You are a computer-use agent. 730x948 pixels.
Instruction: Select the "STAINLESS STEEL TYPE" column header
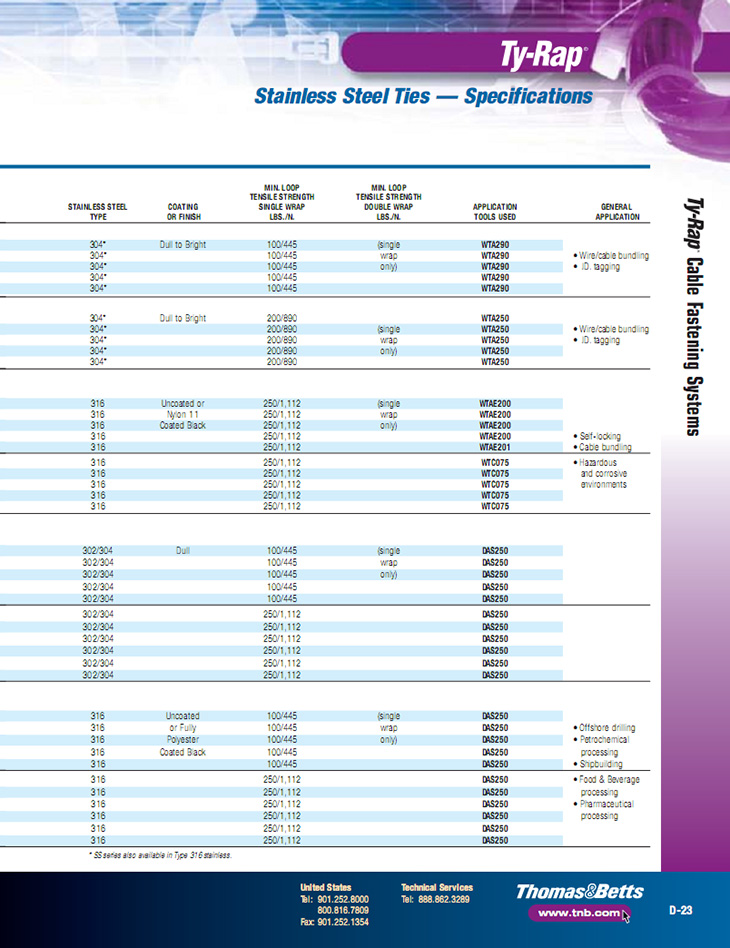tap(97, 212)
